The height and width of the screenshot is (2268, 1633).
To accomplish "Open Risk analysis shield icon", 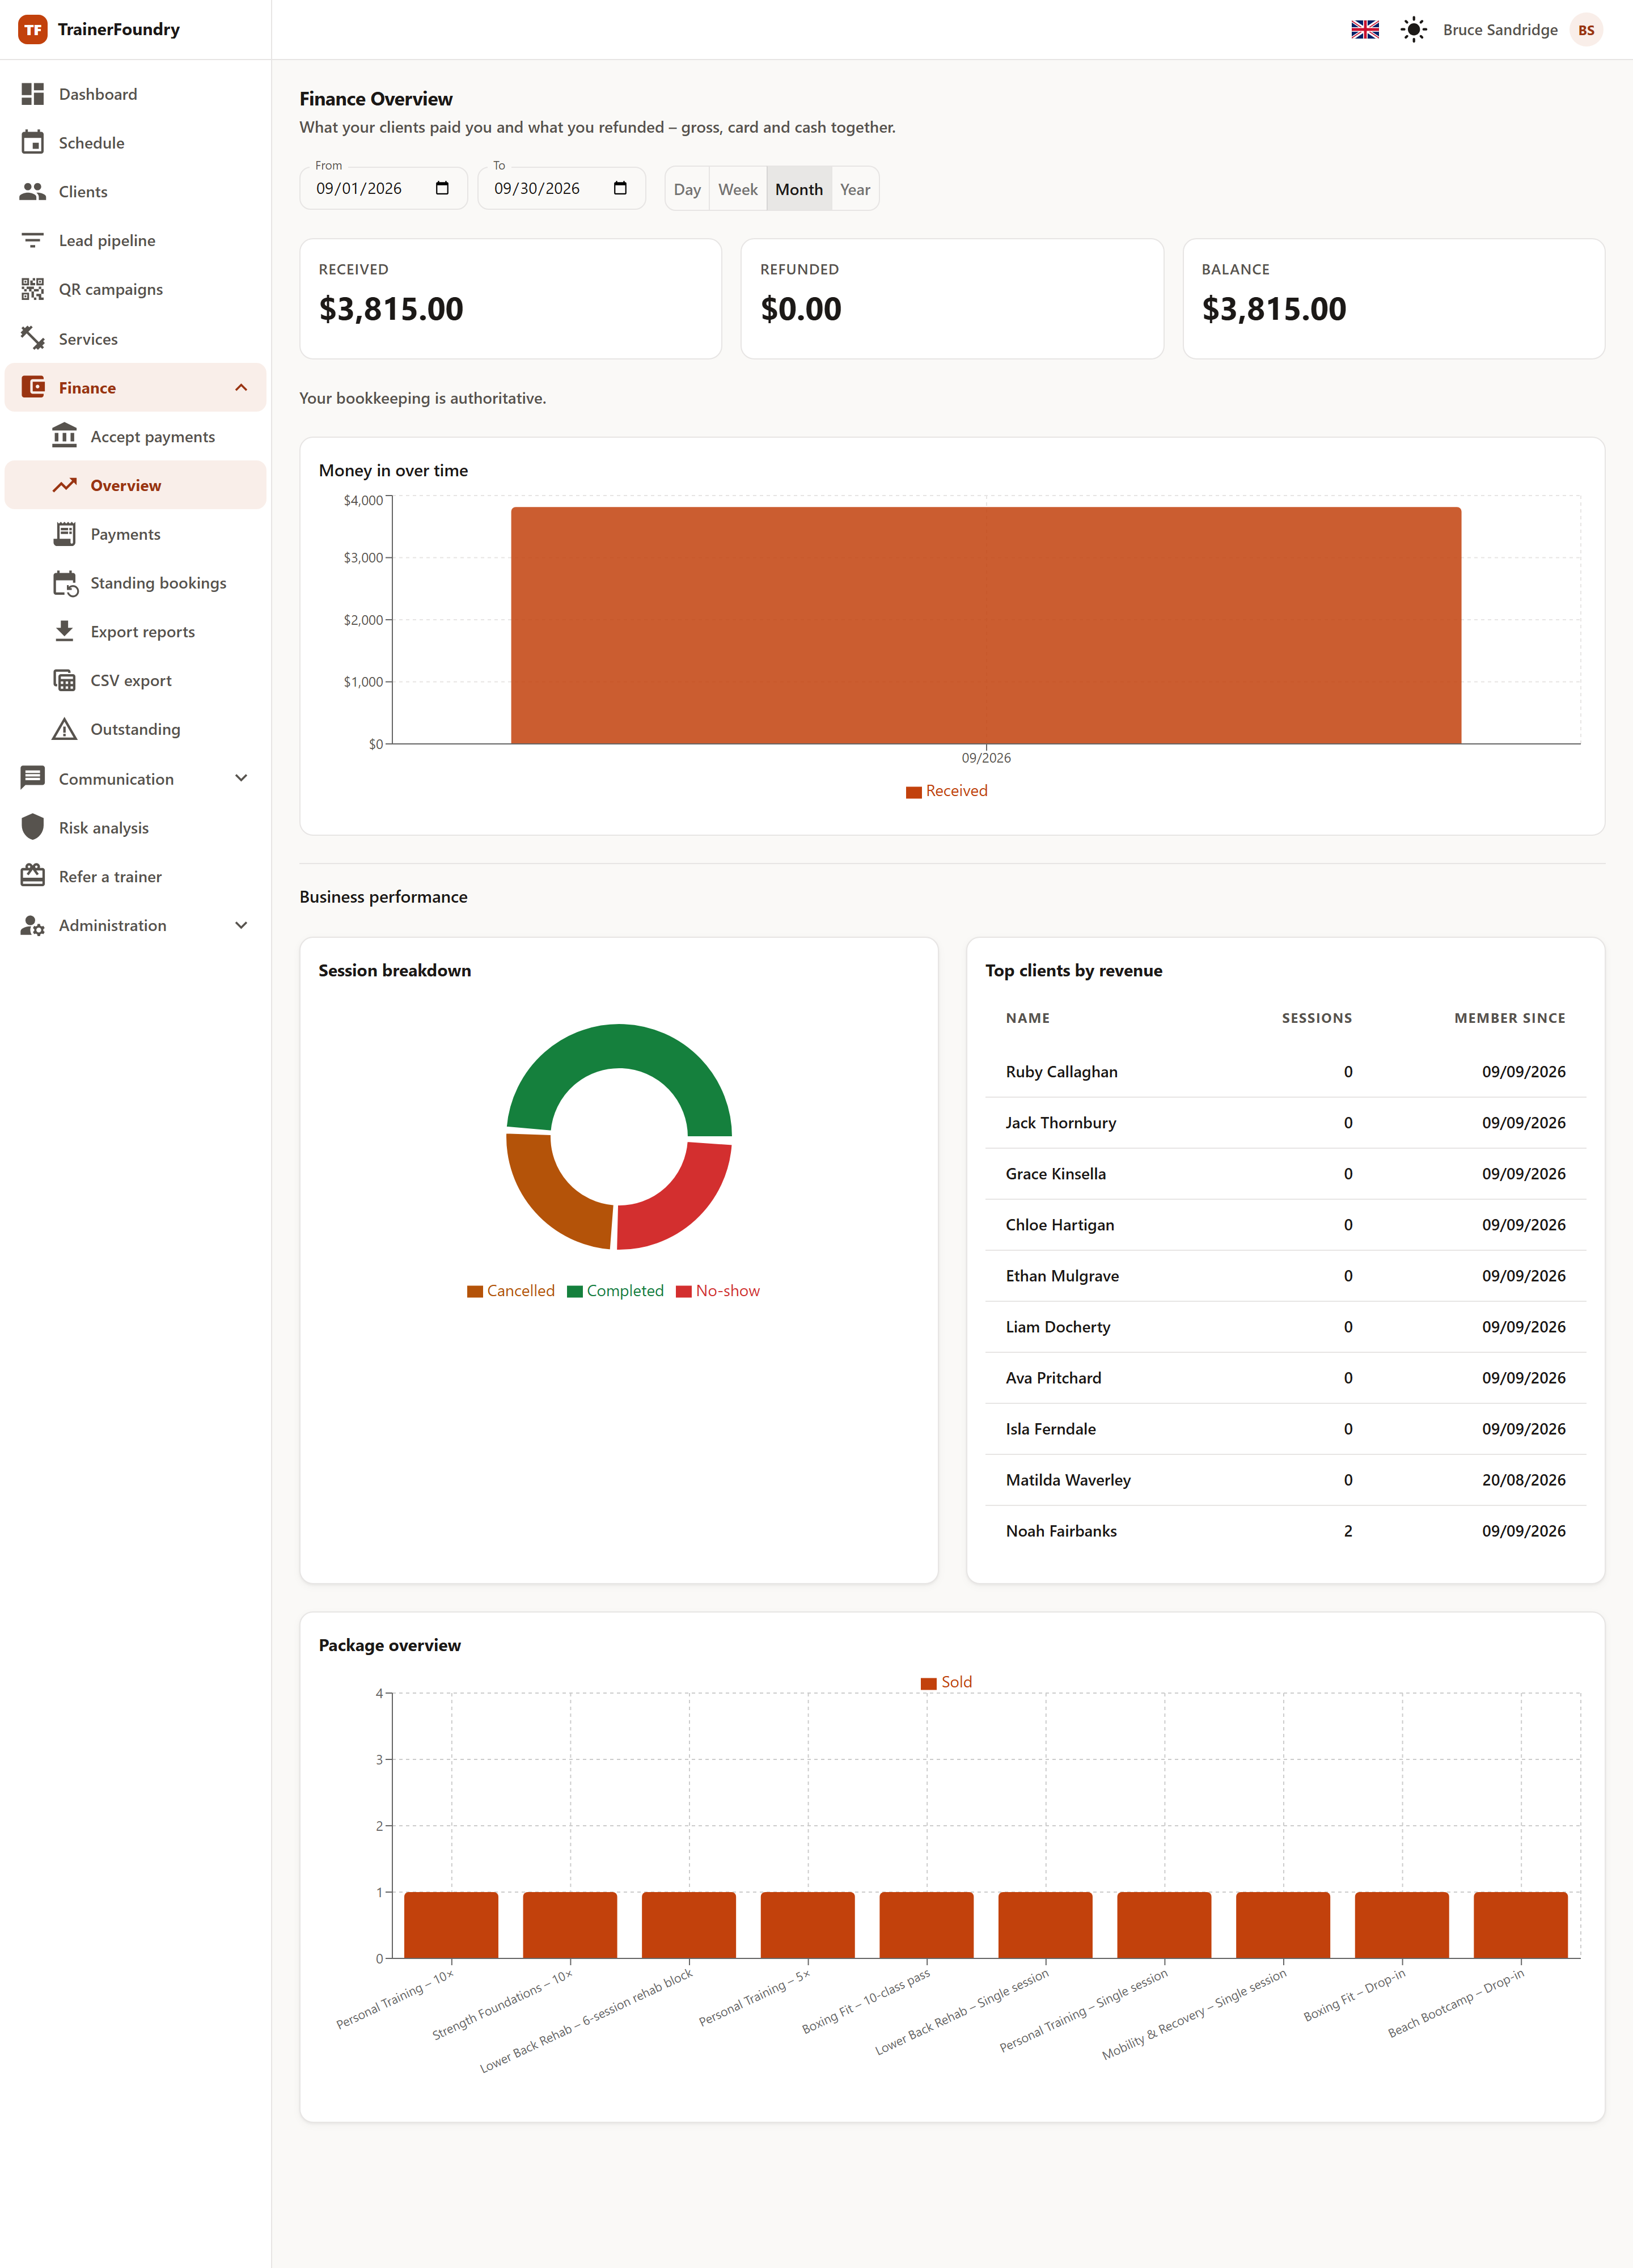I will [x=33, y=827].
